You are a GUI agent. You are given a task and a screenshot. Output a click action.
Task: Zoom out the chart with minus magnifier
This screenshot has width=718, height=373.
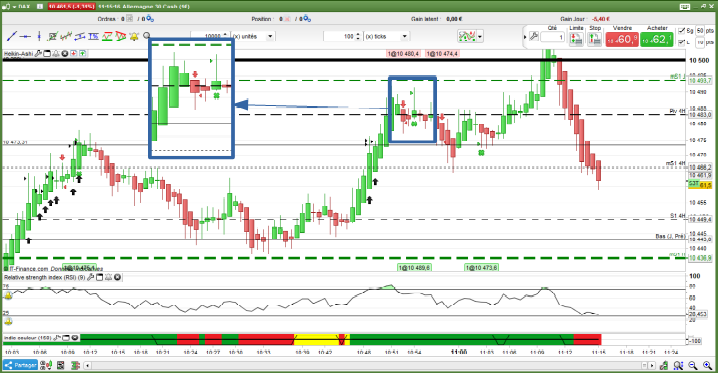tap(693, 365)
